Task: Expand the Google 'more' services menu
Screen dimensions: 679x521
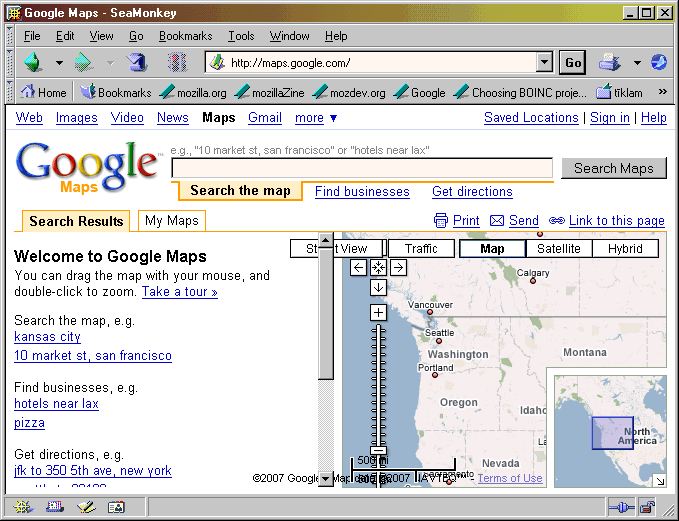Action: click(315, 117)
